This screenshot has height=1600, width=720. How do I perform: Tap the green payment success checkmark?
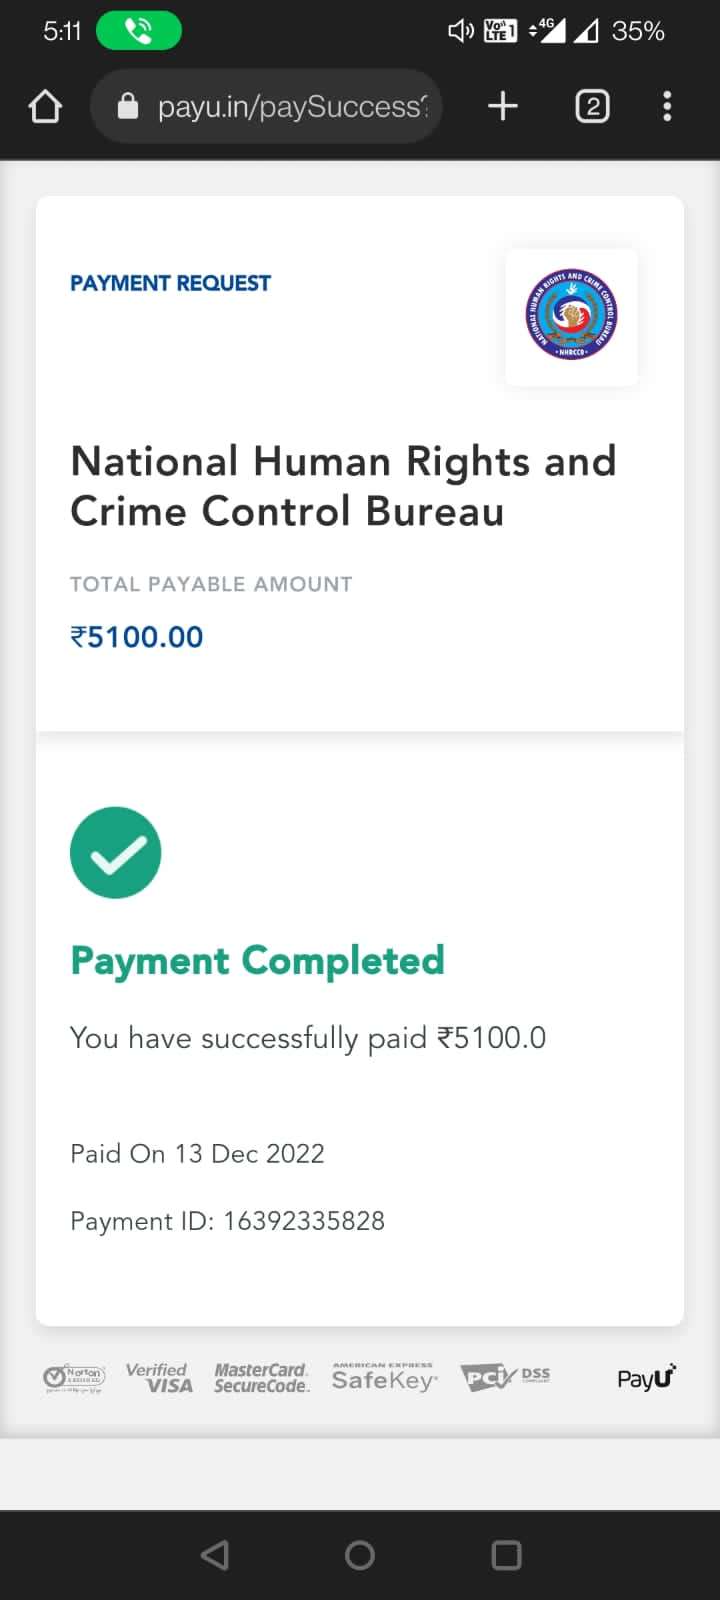coord(115,852)
